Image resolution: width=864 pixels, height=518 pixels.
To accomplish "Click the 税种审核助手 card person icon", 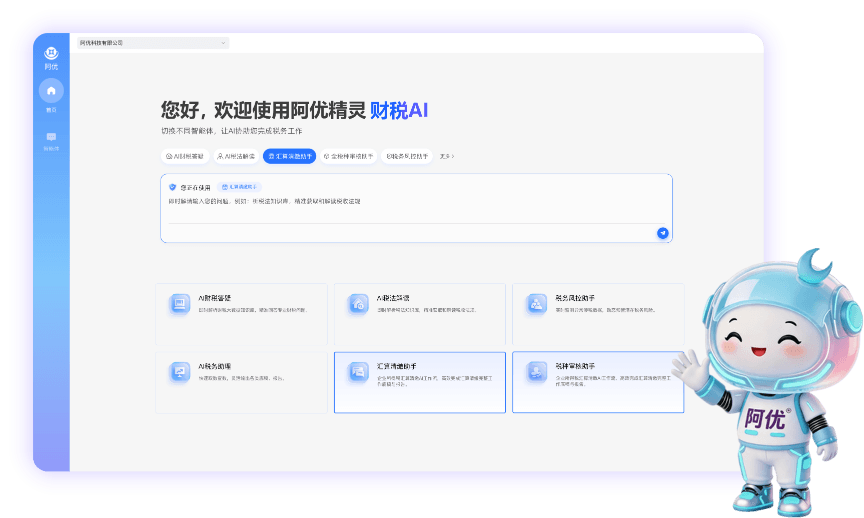I will tap(536, 372).
